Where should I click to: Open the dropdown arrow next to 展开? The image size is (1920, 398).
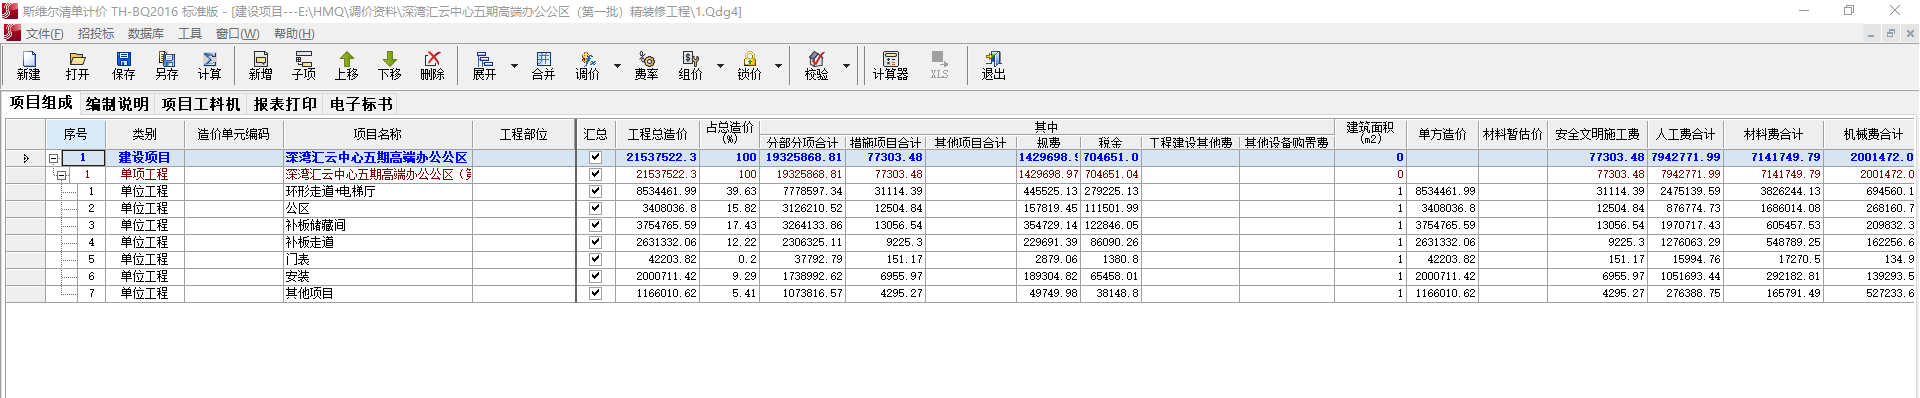pyautogui.click(x=514, y=66)
